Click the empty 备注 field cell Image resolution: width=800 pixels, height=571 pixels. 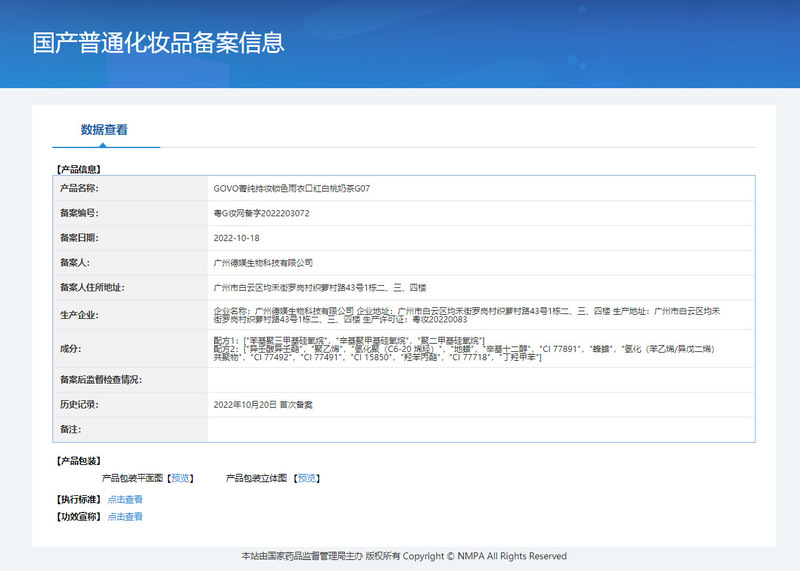[x=480, y=429]
